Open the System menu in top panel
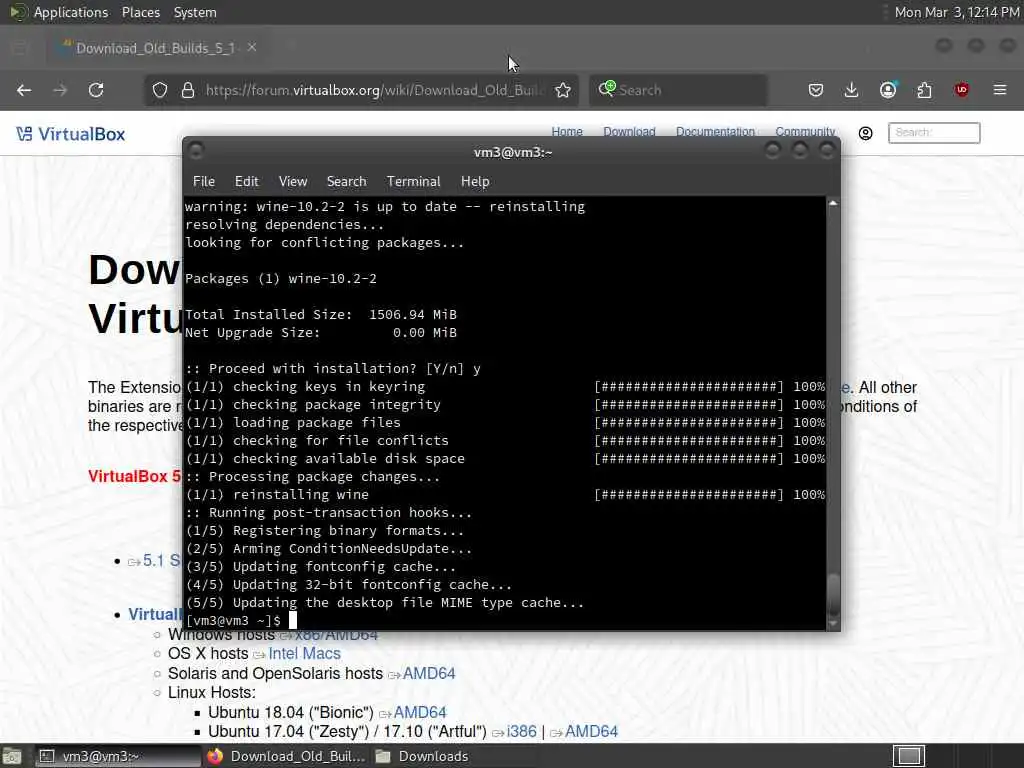1024x768 pixels. click(x=195, y=12)
